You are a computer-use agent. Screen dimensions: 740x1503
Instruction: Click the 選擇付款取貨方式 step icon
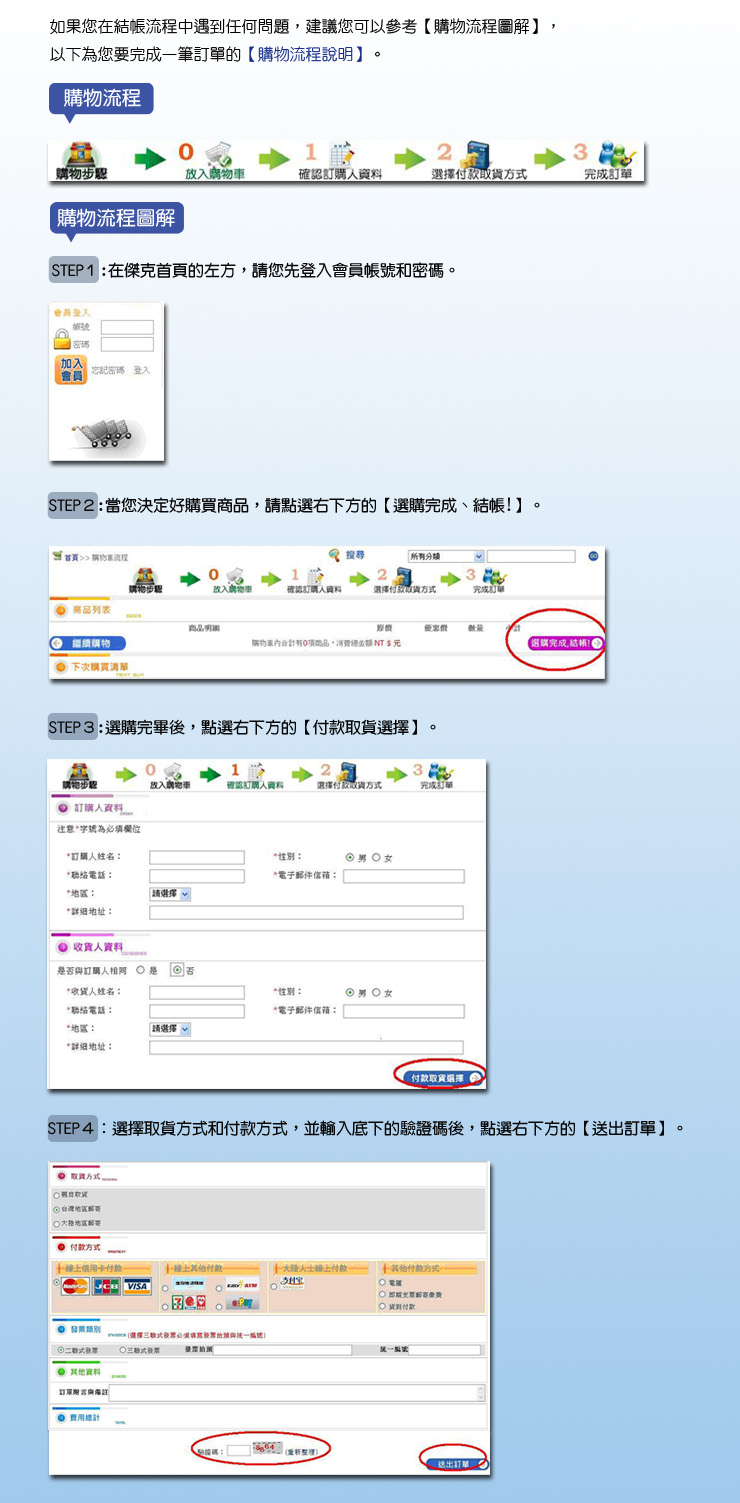point(476,156)
